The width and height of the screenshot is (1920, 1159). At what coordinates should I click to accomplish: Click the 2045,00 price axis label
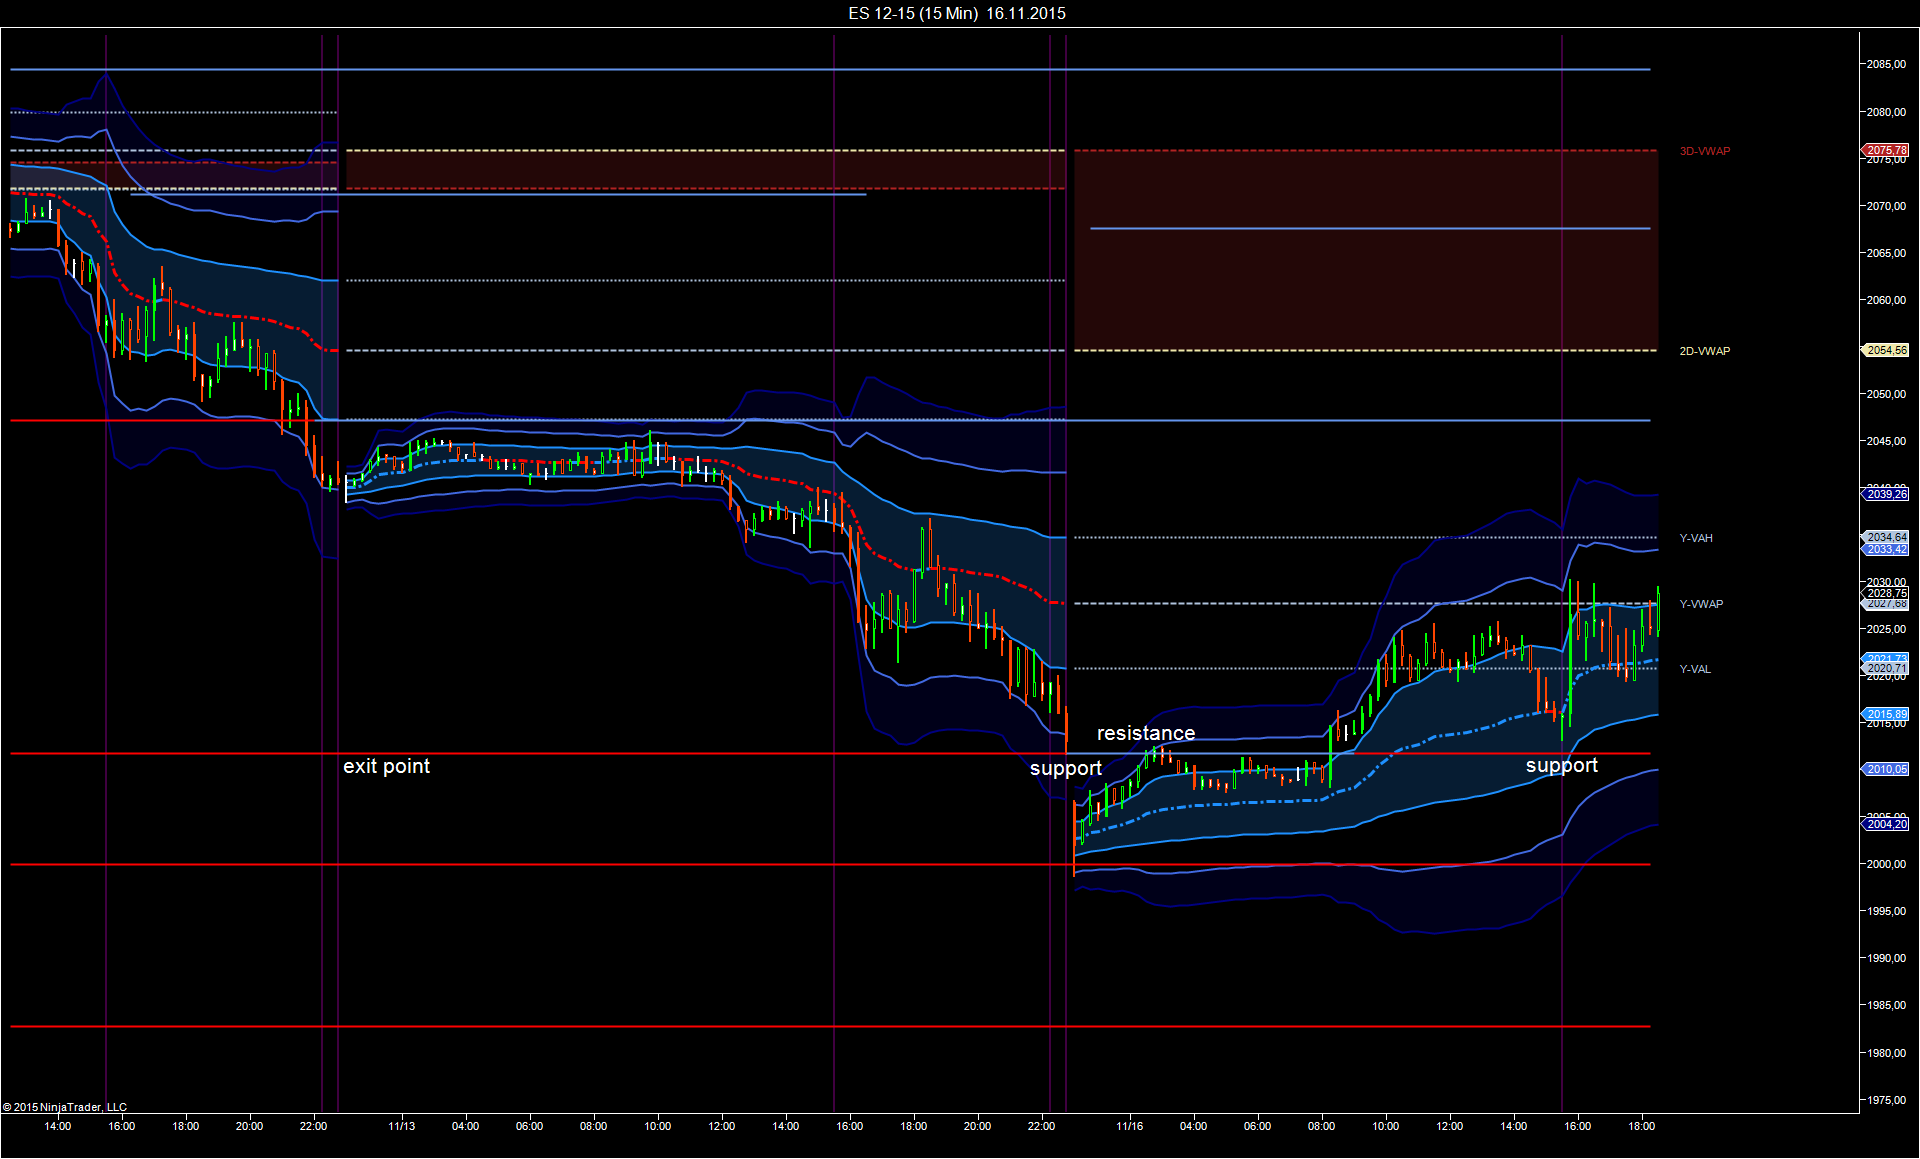(x=1886, y=441)
